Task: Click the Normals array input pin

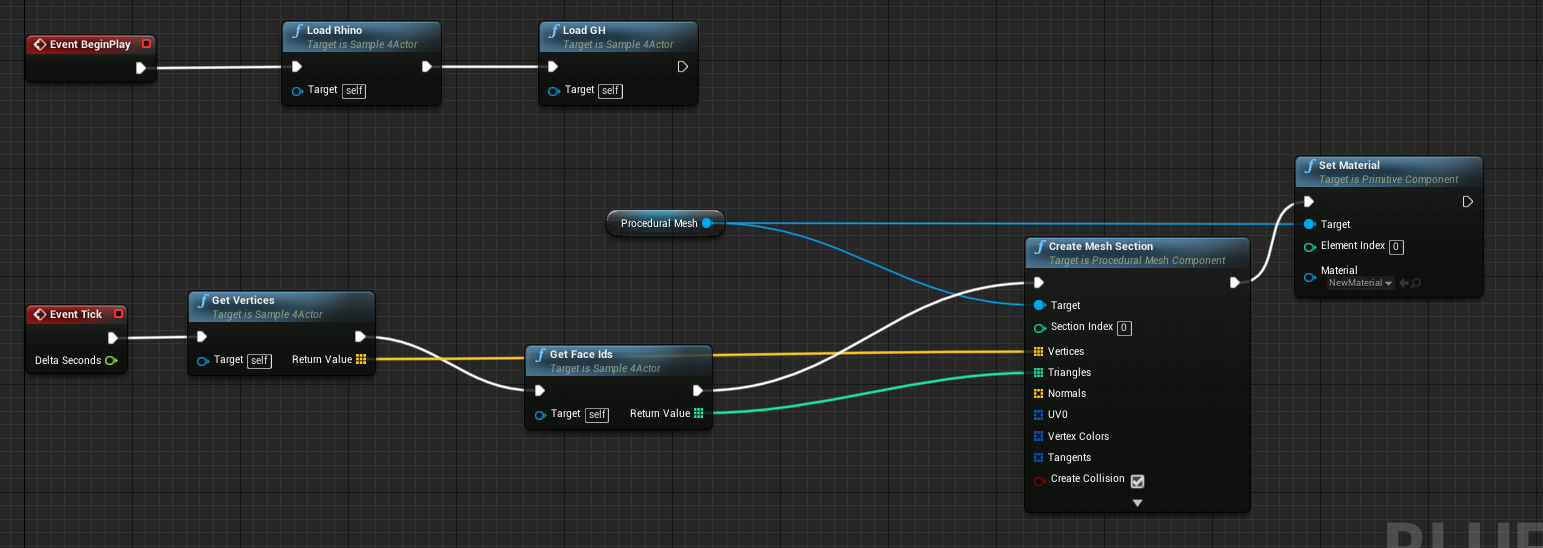Action: pos(1039,393)
